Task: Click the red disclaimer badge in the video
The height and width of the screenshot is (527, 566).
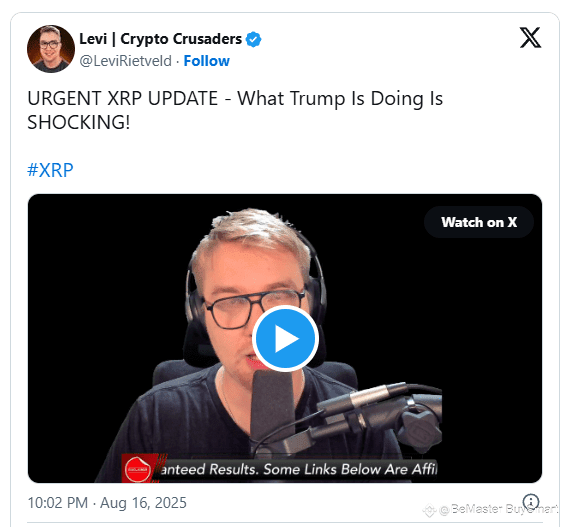Action: (138, 469)
